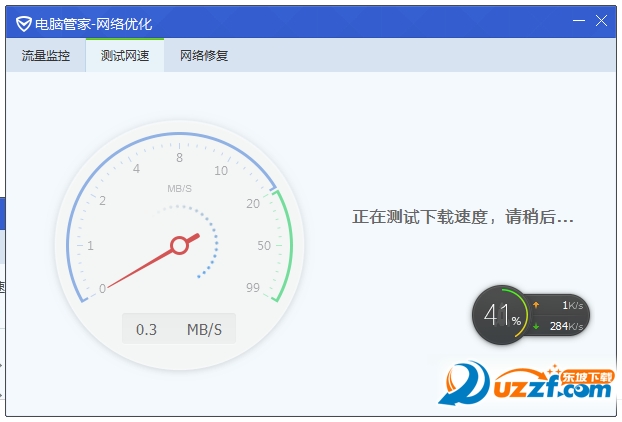Open the 网络修复 tab
Image resolution: width=622 pixels, height=422 pixels.
coord(204,56)
